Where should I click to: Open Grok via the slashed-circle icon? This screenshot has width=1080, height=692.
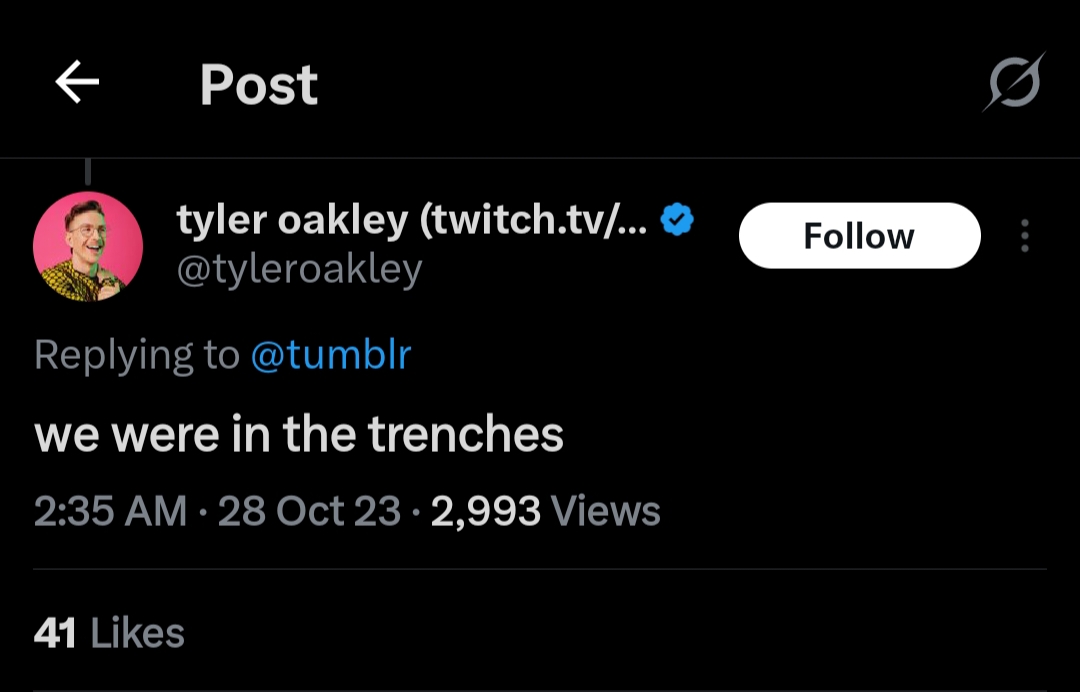coord(1012,82)
